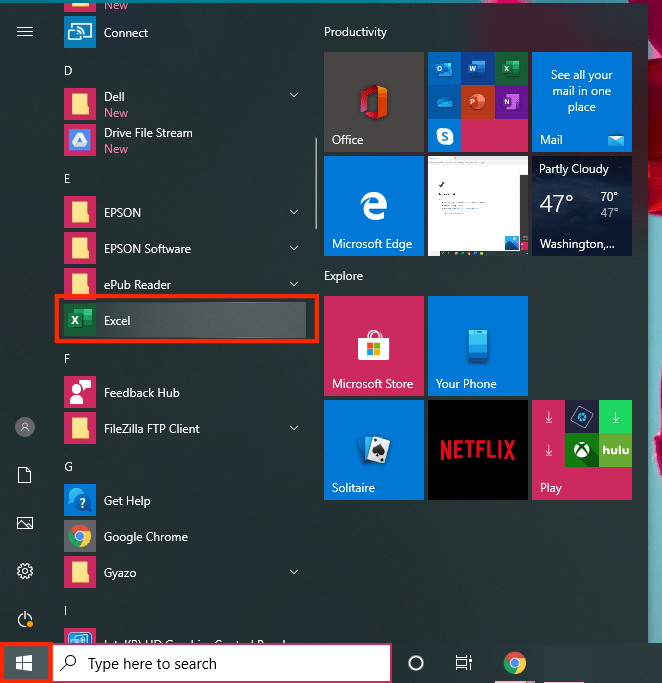Open Task View on taskbar

(464, 663)
